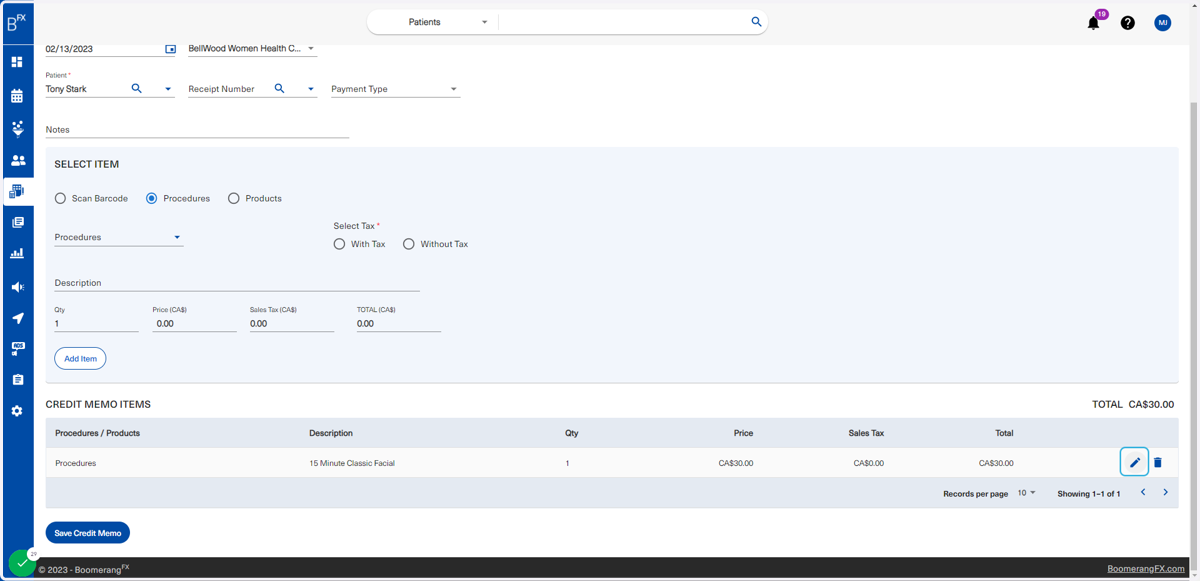The image size is (1200, 581).
Task: Open the marketing megaphone sidebar icon
Action: pyautogui.click(x=17, y=287)
